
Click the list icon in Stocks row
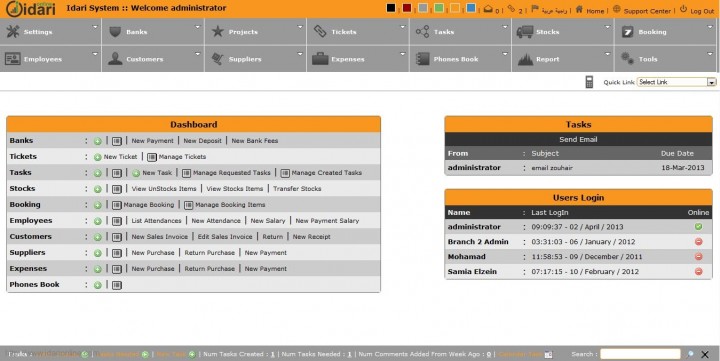[117, 189]
